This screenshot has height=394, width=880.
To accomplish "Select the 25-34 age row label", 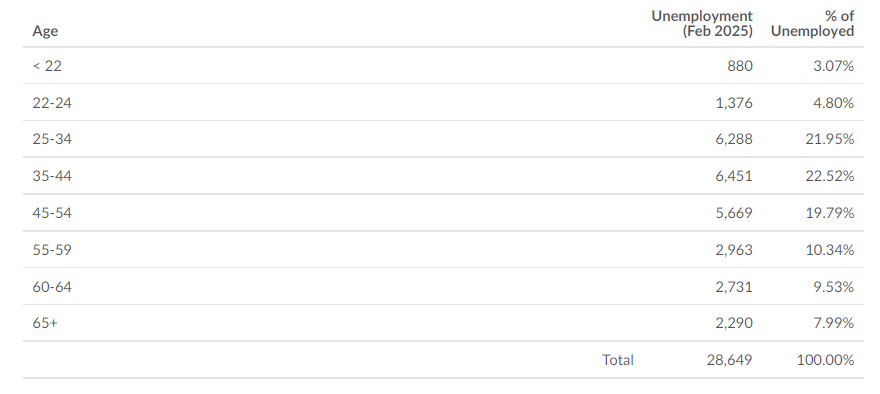I will point(52,139).
